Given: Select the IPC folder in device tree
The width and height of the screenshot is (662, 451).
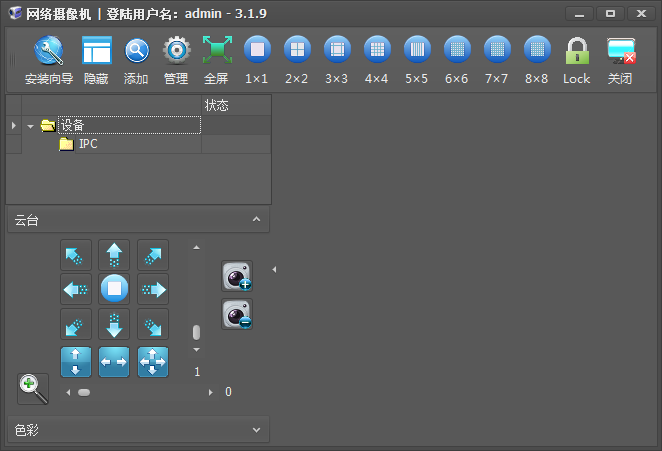Looking at the screenshot, I should pyautogui.click(x=88, y=144).
